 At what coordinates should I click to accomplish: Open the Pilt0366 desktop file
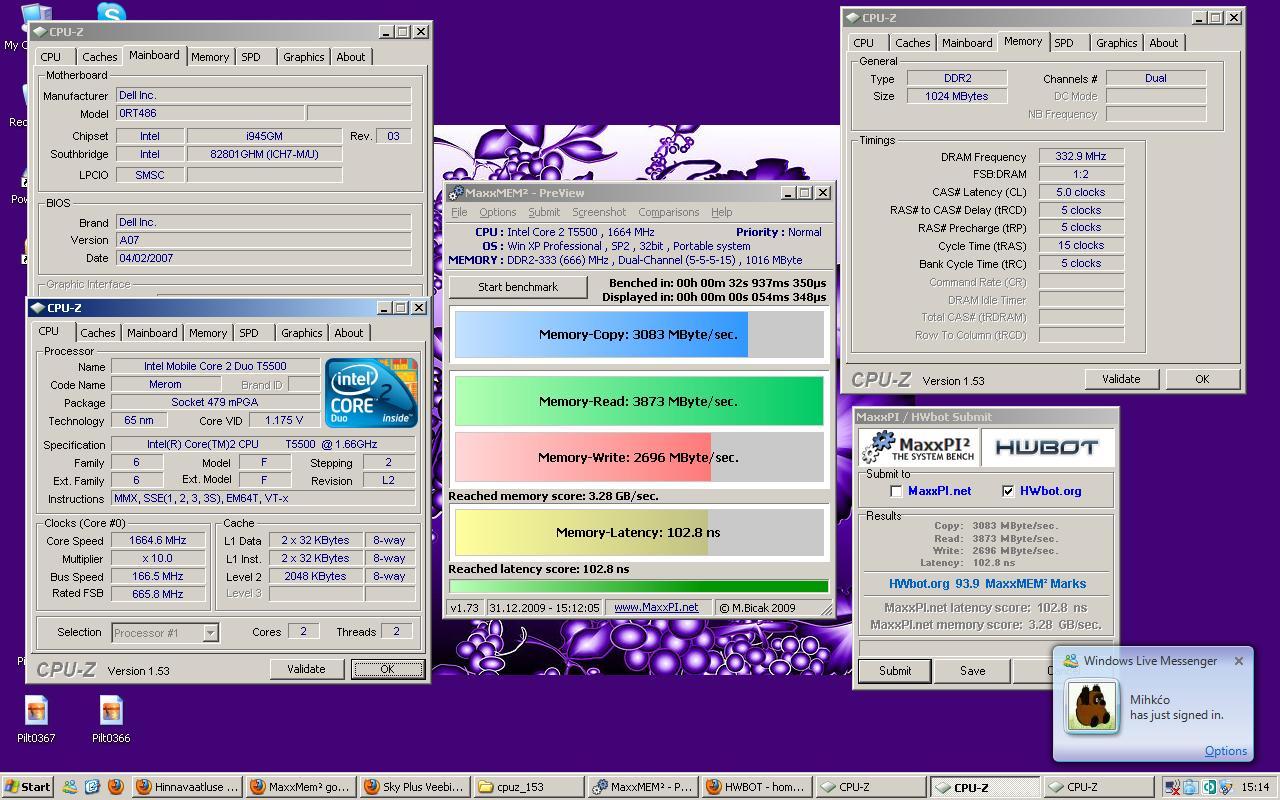click(x=111, y=720)
